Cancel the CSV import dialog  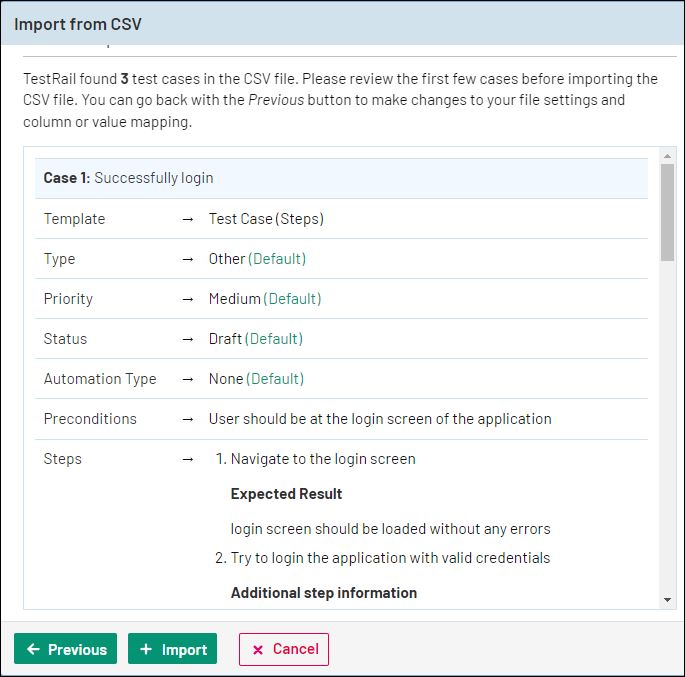(x=284, y=649)
